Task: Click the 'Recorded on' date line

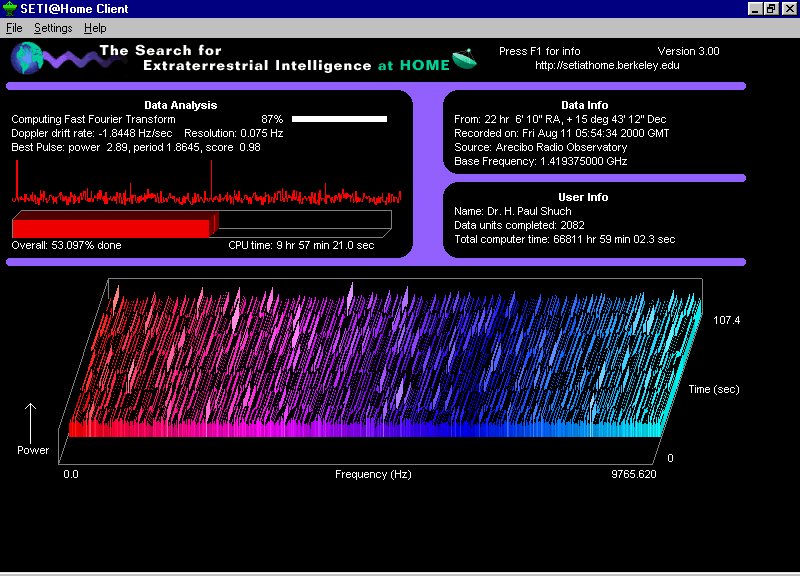Action: coord(561,133)
